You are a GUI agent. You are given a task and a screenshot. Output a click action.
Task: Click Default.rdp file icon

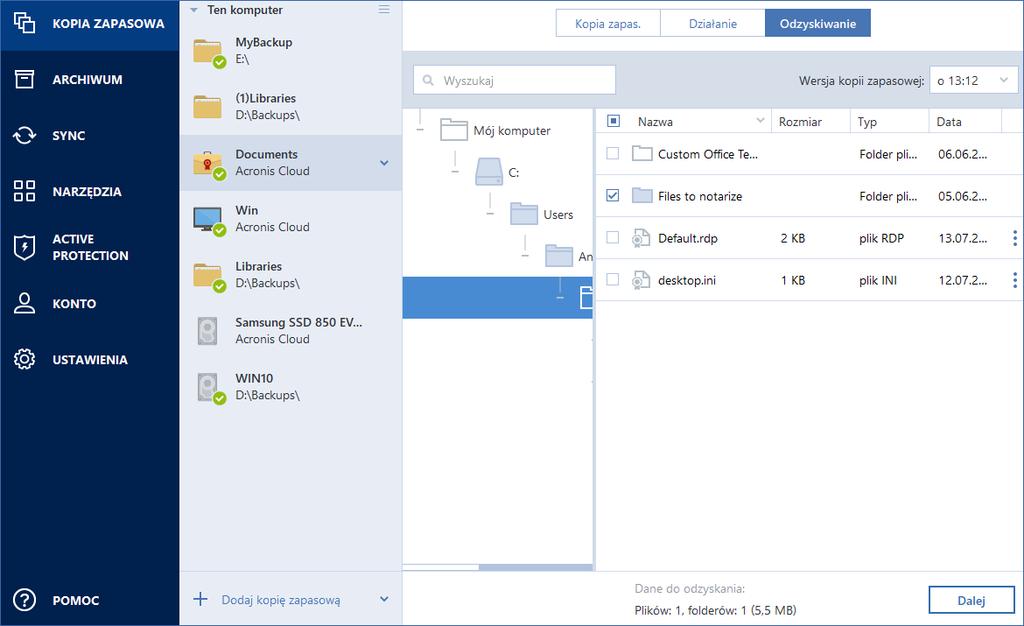[641, 238]
